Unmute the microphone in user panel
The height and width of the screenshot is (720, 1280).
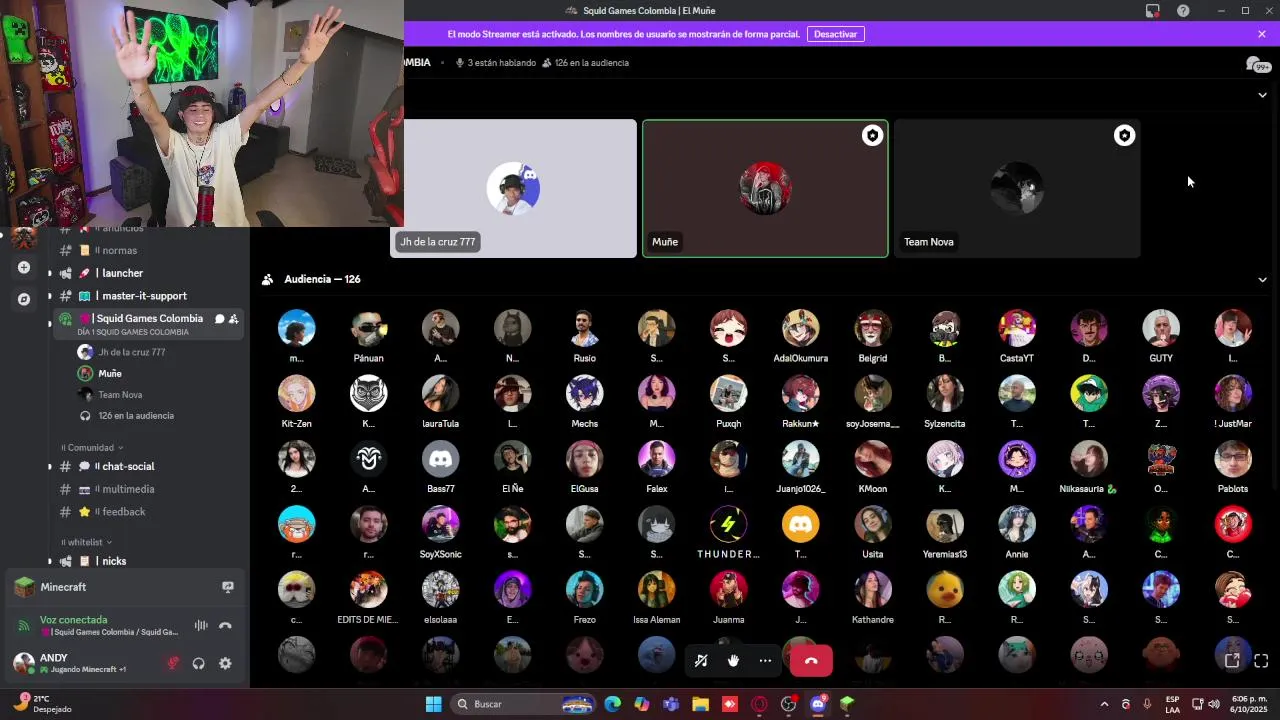[x=173, y=663]
